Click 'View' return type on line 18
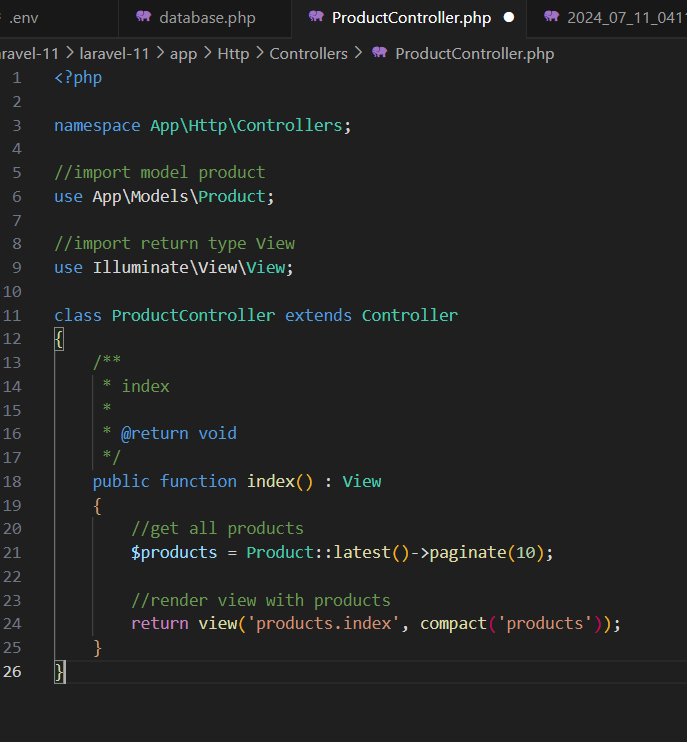This screenshot has height=742, width=687. [362, 482]
